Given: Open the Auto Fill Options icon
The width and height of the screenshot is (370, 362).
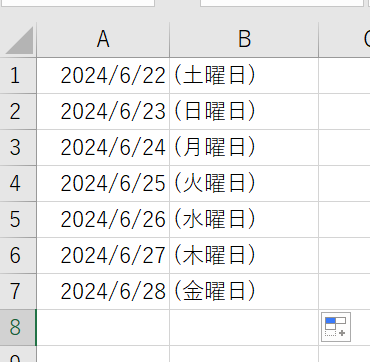Looking at the screenshot, I should pyautogui.click(x=336, y=327).
